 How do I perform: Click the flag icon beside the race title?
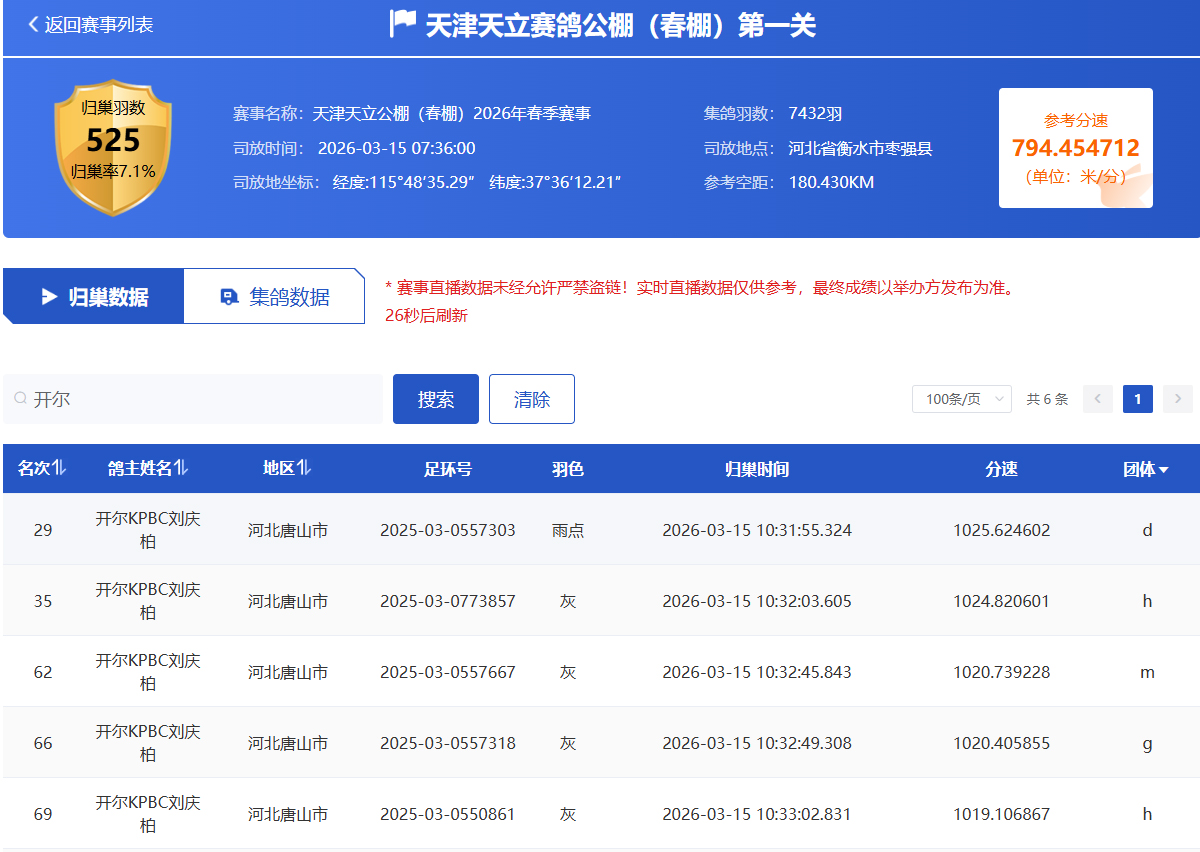pos(402,24)
